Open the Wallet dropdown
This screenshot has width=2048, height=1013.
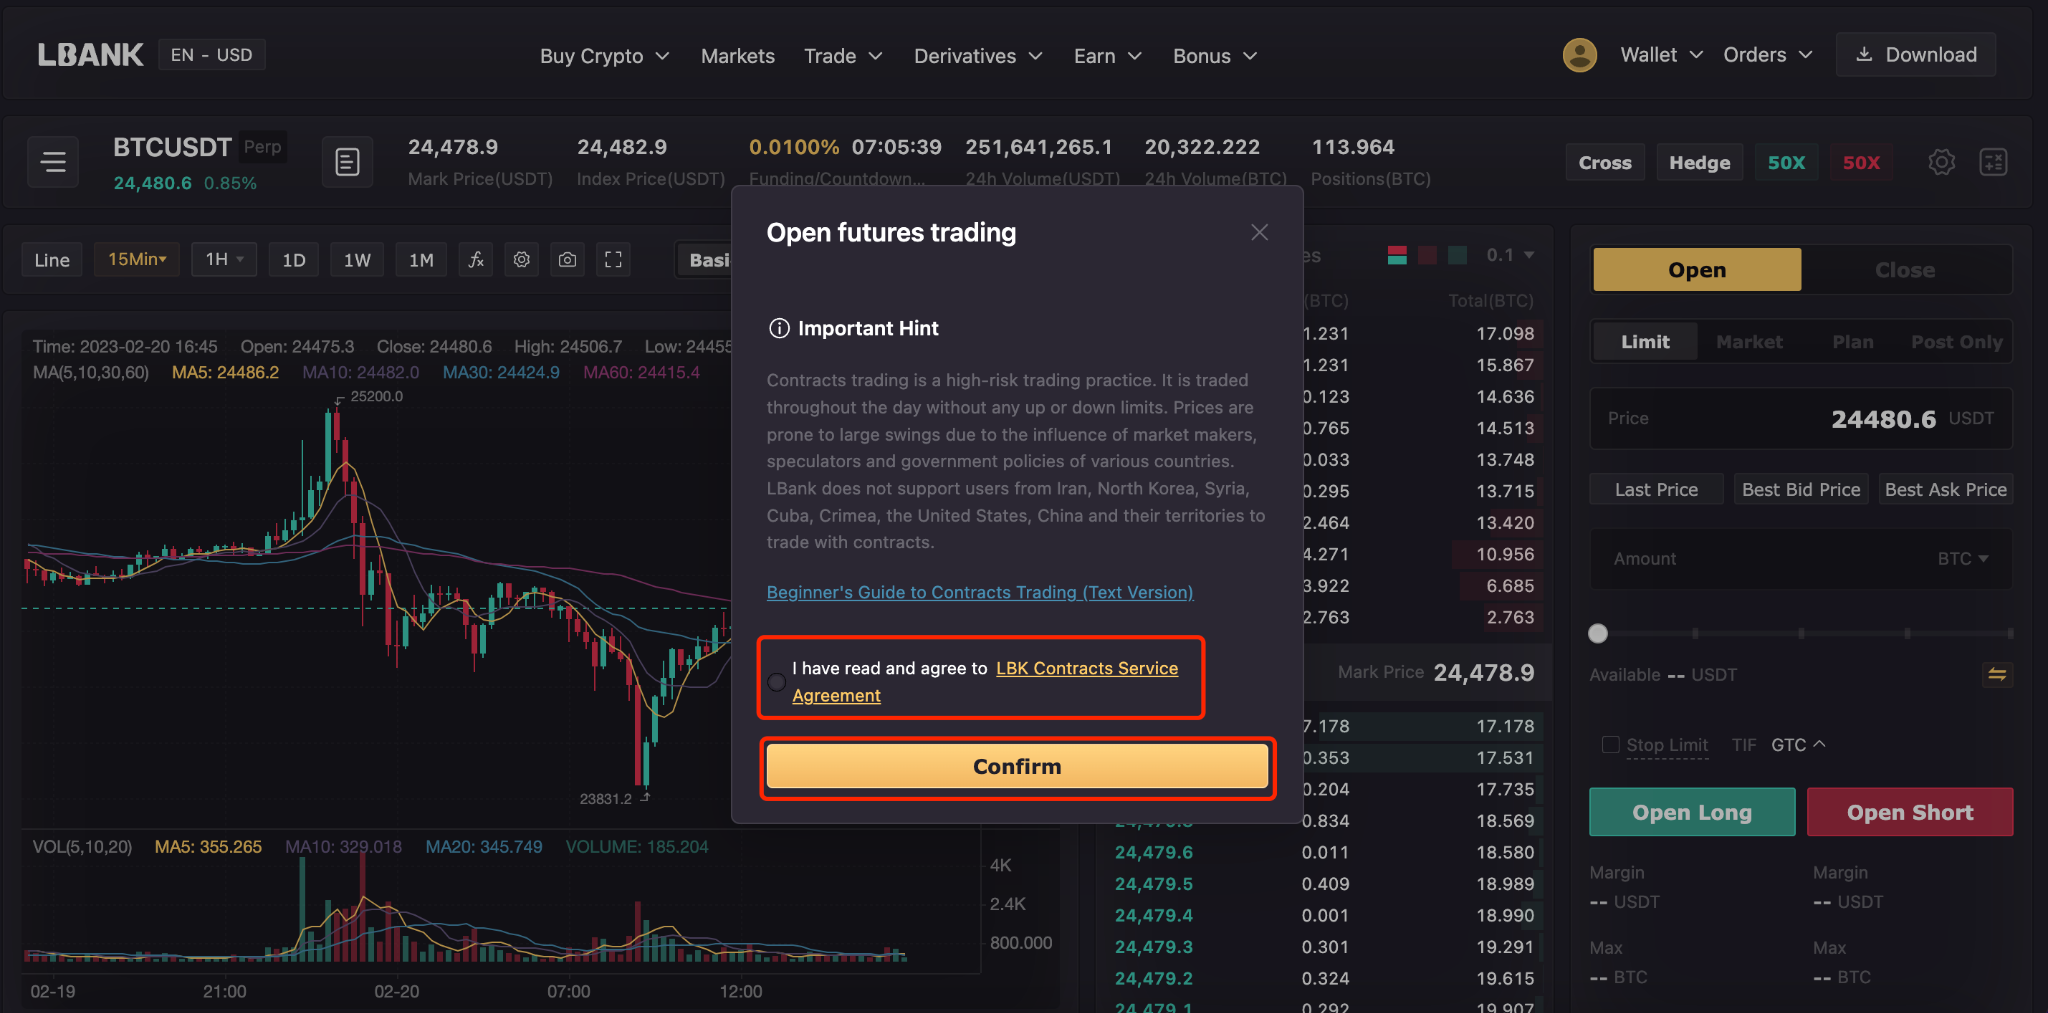pos(1660,55)
